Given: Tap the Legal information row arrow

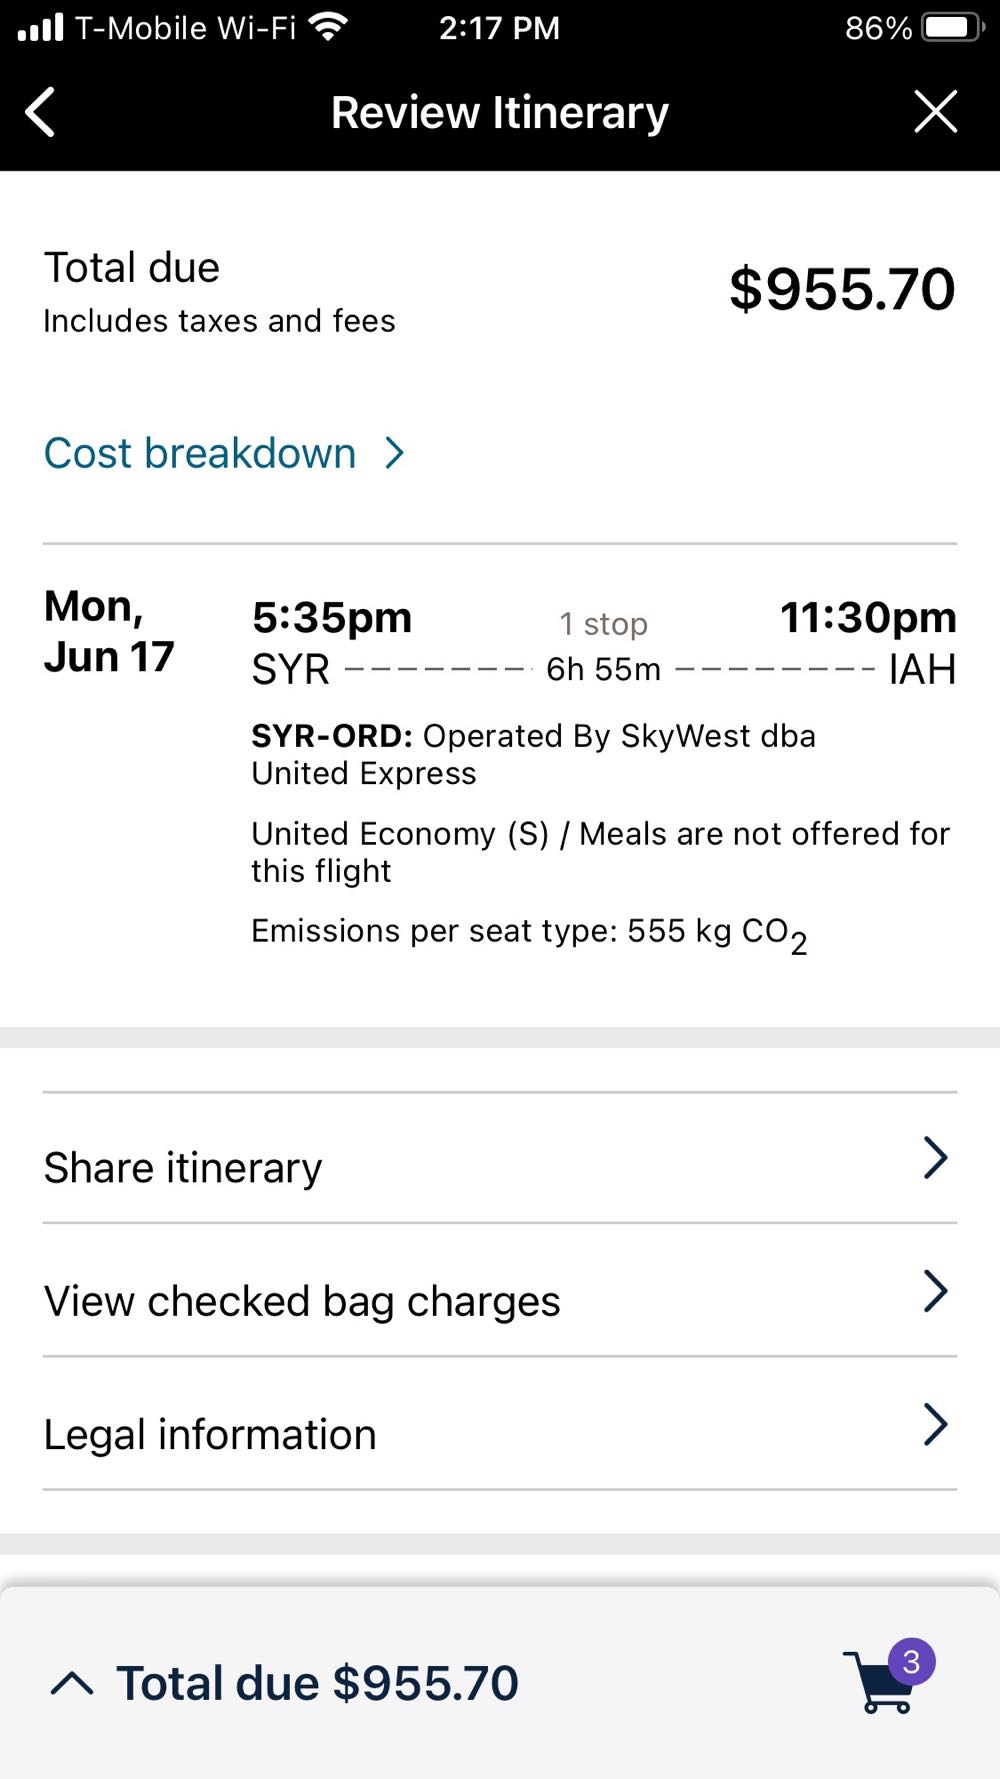Looking at the screenshot, I should [x=935, y=1424].
